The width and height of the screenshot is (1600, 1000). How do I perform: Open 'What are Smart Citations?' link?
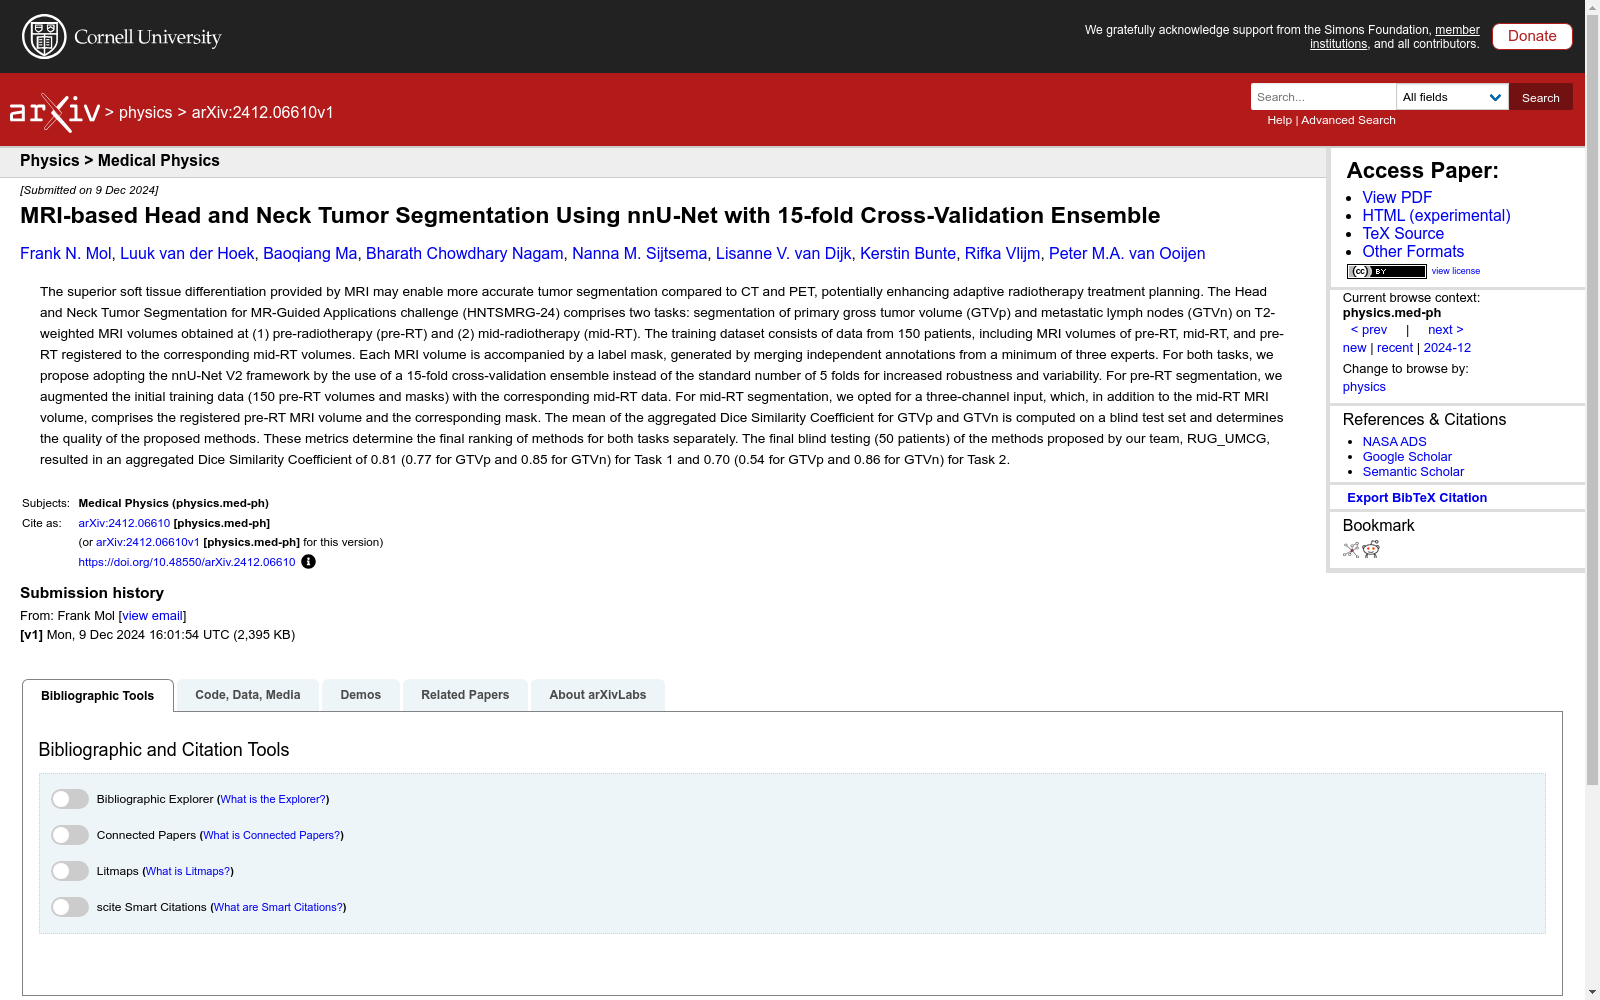click(x=279, y=907)
